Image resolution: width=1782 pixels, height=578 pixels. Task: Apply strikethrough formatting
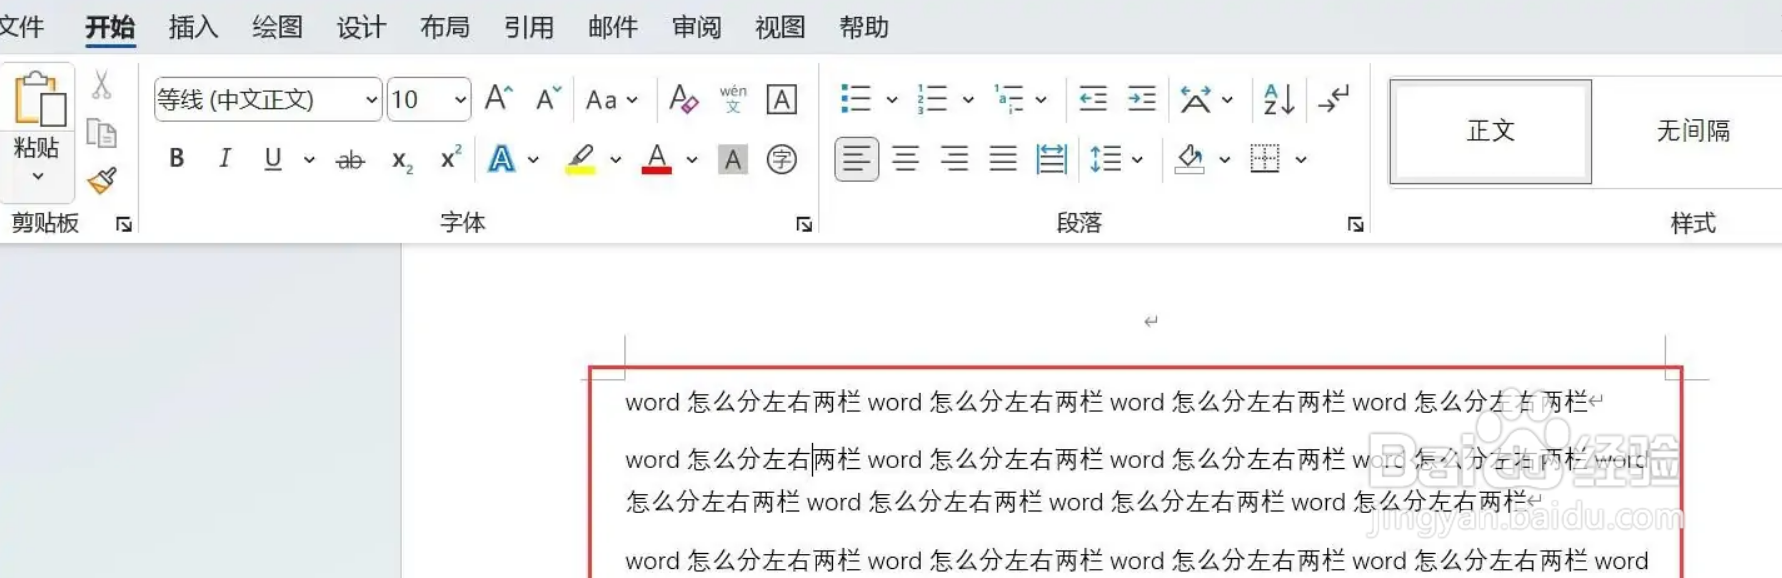pyautogui.click(x=350, y=159)
